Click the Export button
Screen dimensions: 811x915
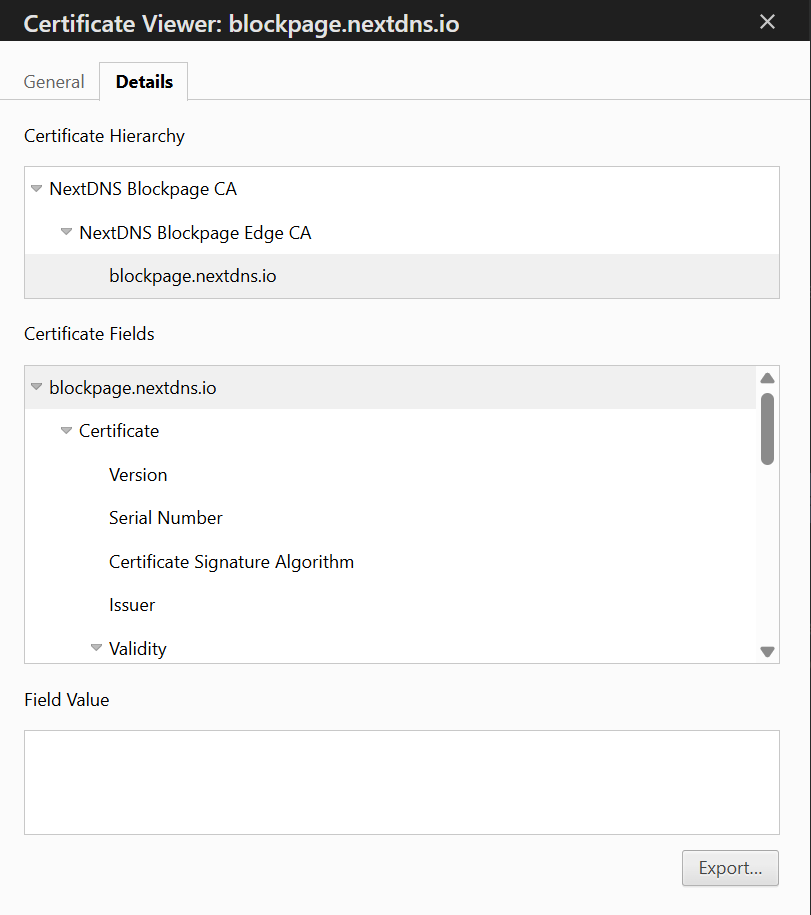(730, 868)
